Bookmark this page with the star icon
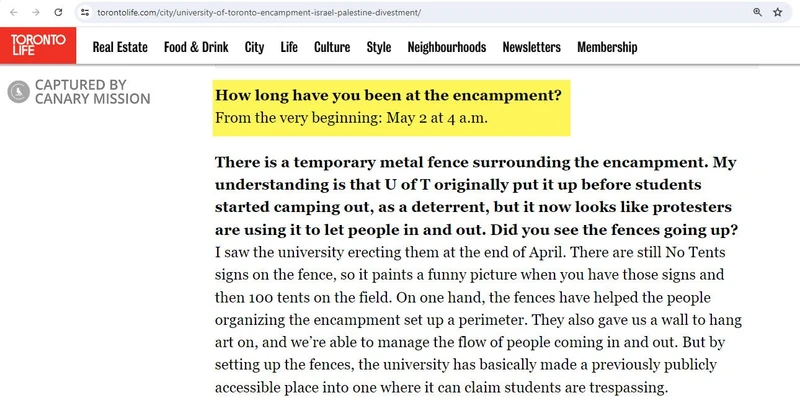Screen dimensions: 800x419 click(777, 12)
